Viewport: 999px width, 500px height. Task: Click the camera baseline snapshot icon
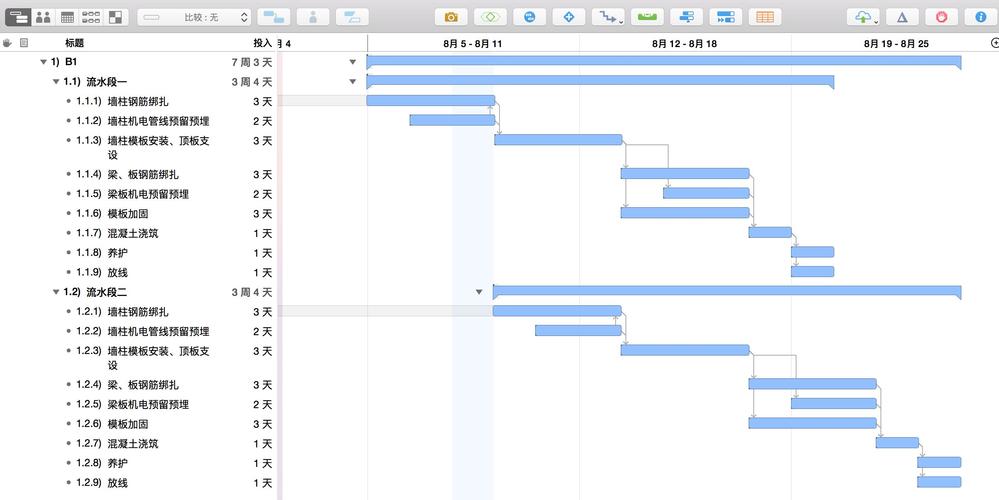[451, 17]
